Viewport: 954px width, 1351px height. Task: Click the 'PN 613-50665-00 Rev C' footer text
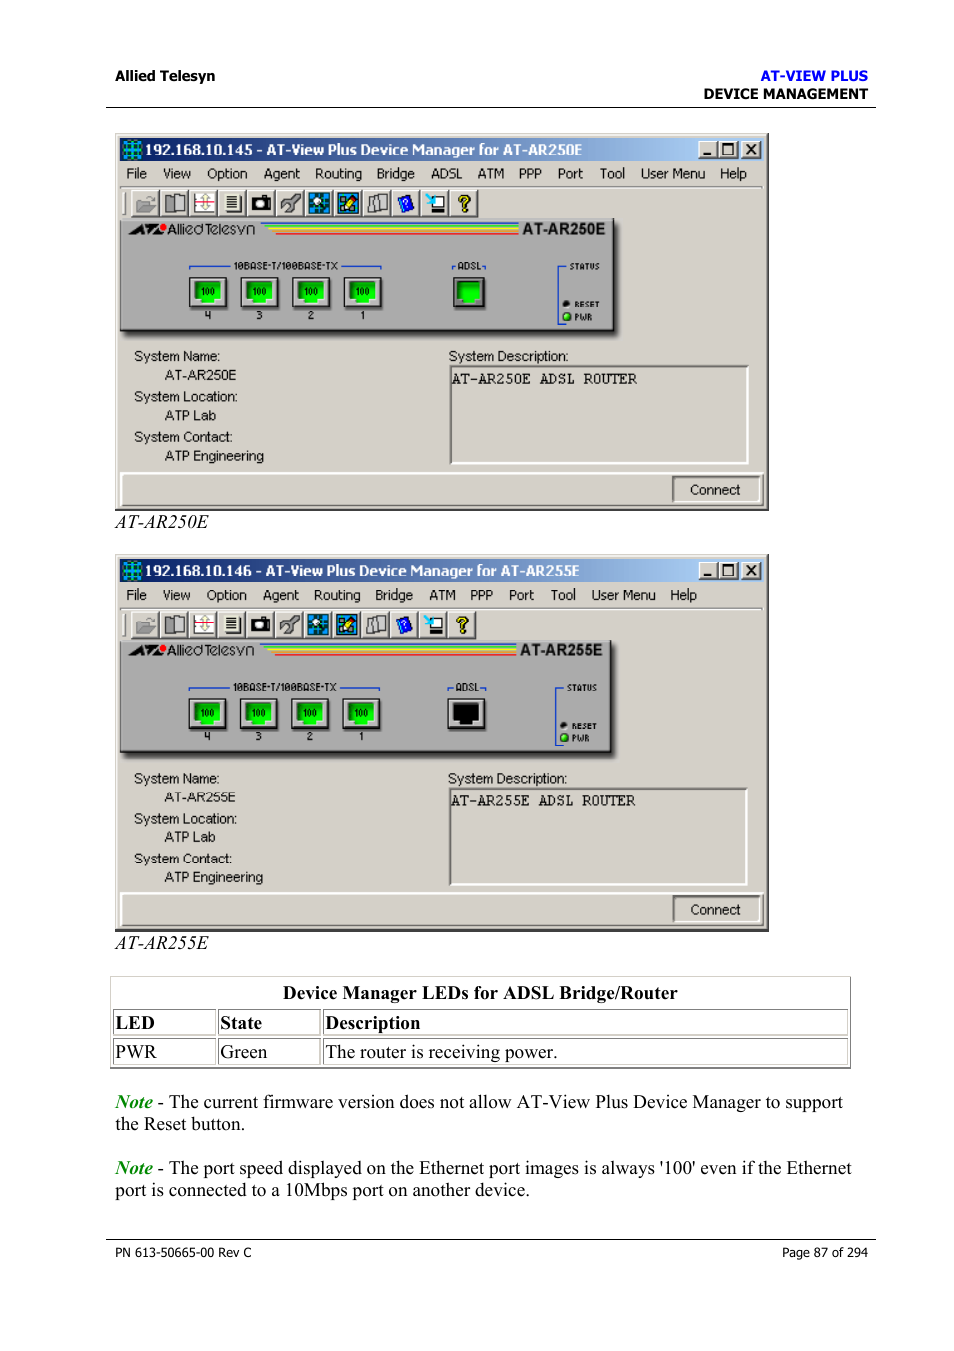point(183,1252)
